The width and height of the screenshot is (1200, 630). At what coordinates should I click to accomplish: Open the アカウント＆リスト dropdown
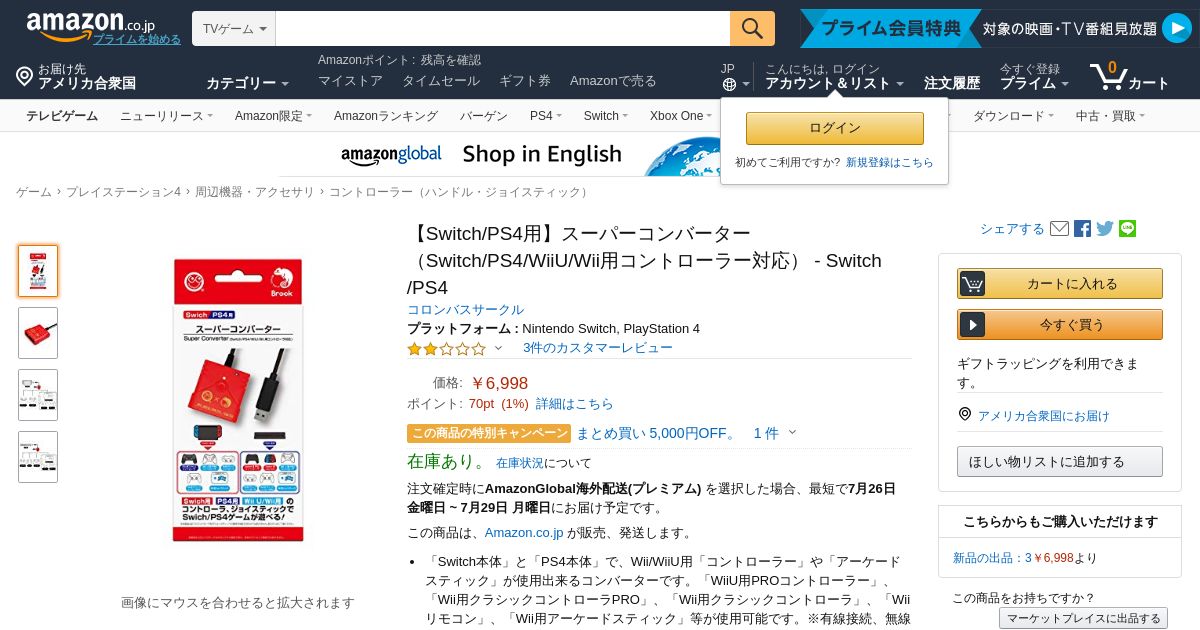point(834,84)
